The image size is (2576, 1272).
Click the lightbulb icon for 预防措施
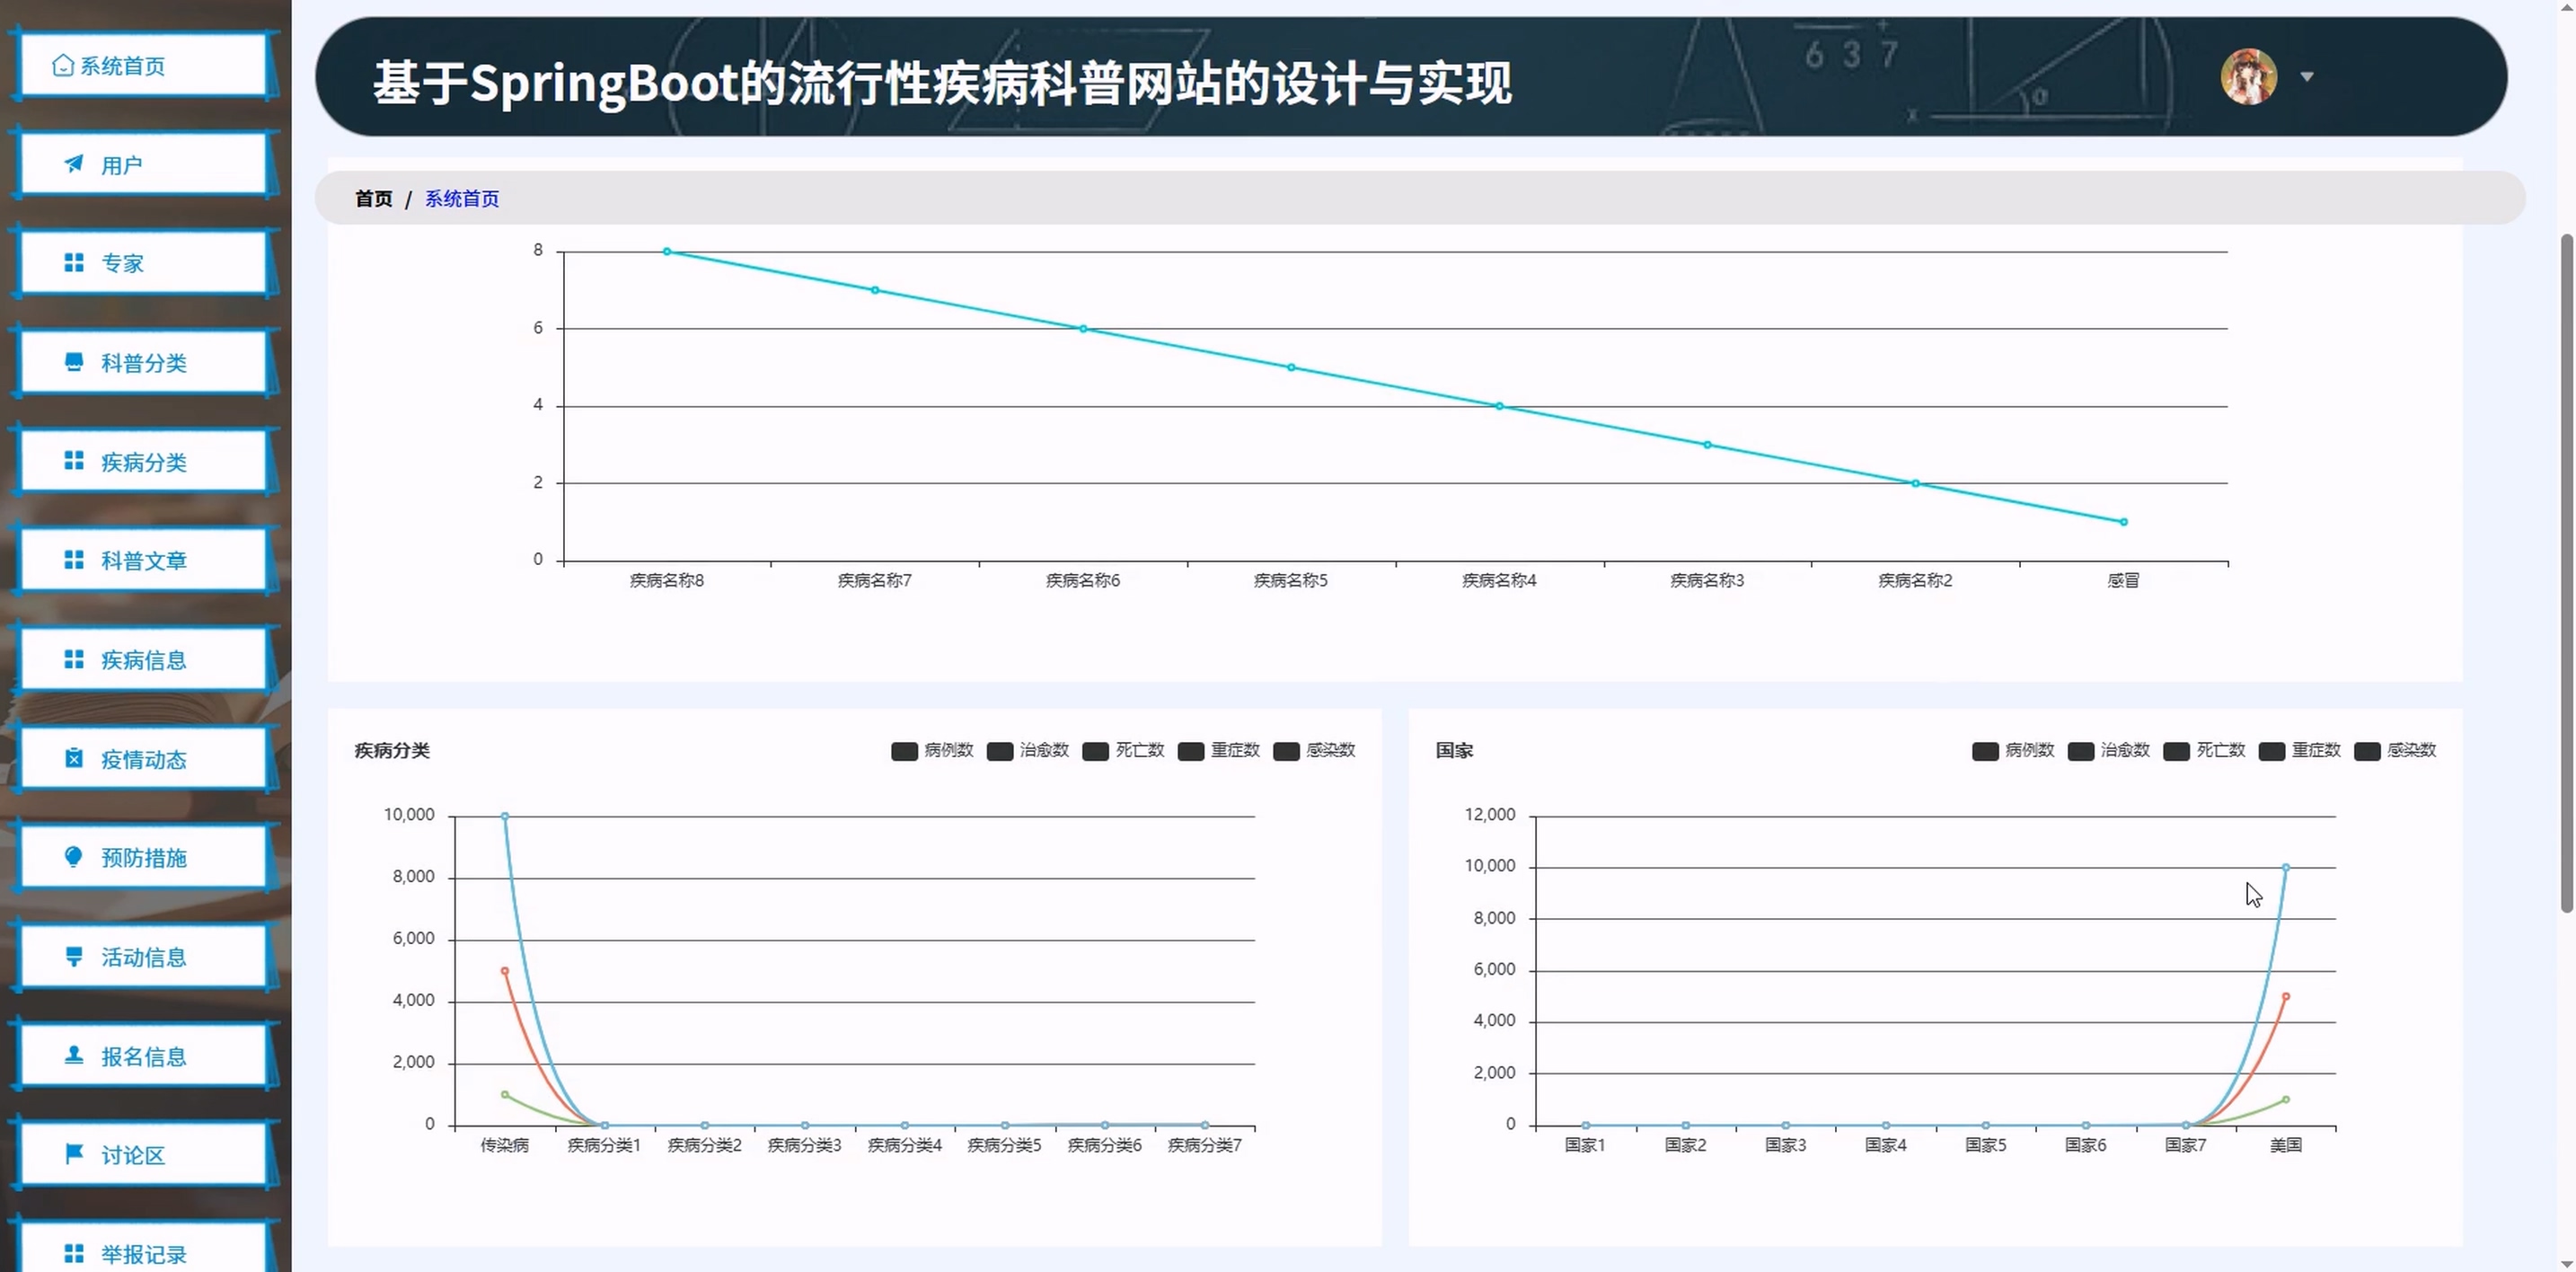pyautogui.click(x=74, y=857)
